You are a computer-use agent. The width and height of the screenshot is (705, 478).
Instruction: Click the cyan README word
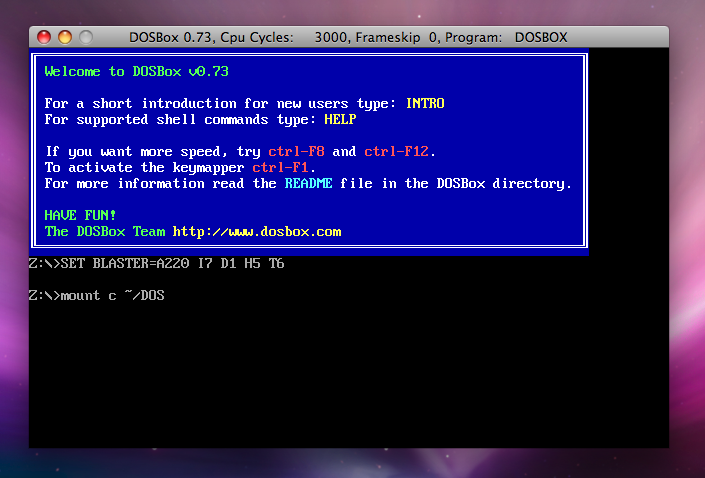[308, 183]
